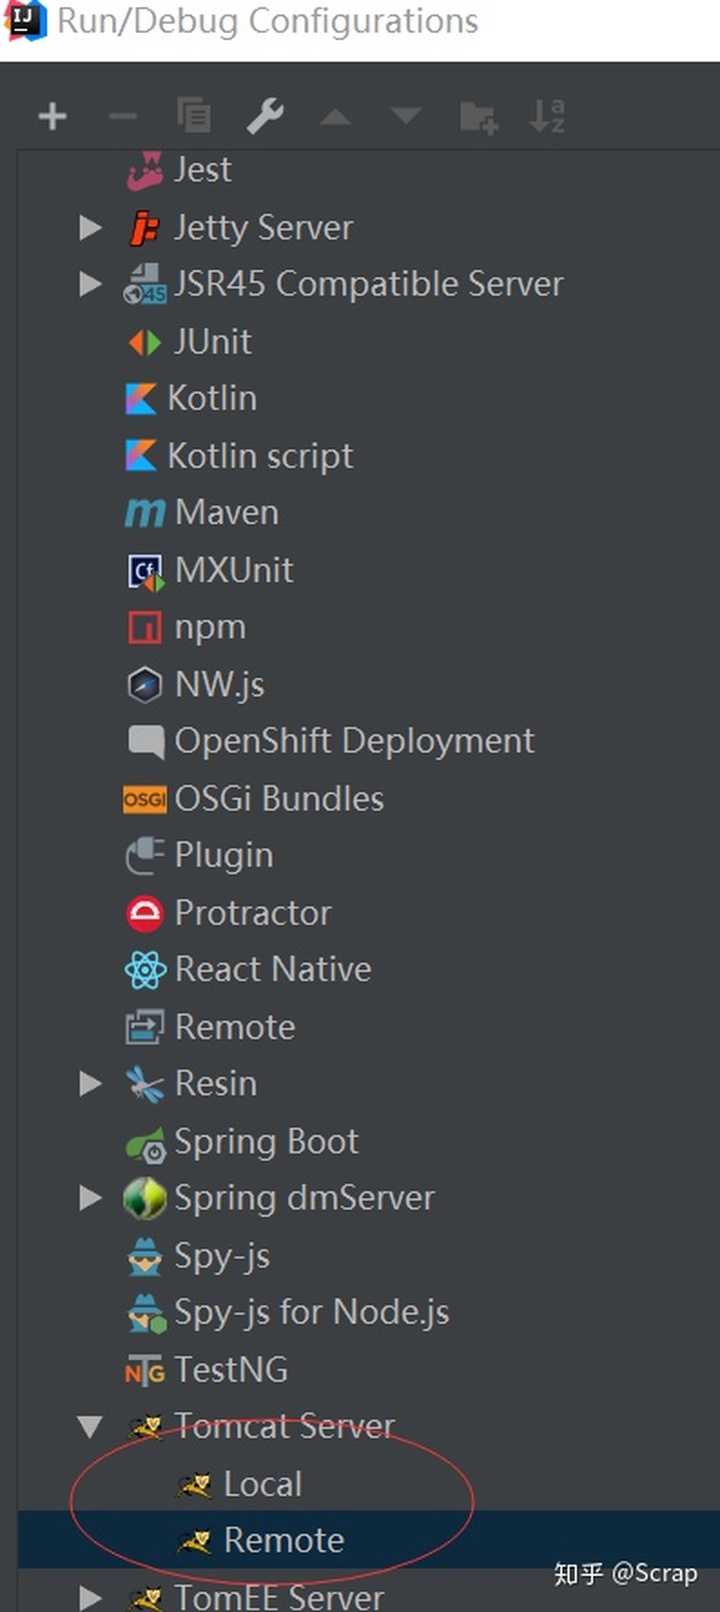Viewport: 720px width, 1612px height.
Task: Select the npm label
Action: [x=210, y=628]
